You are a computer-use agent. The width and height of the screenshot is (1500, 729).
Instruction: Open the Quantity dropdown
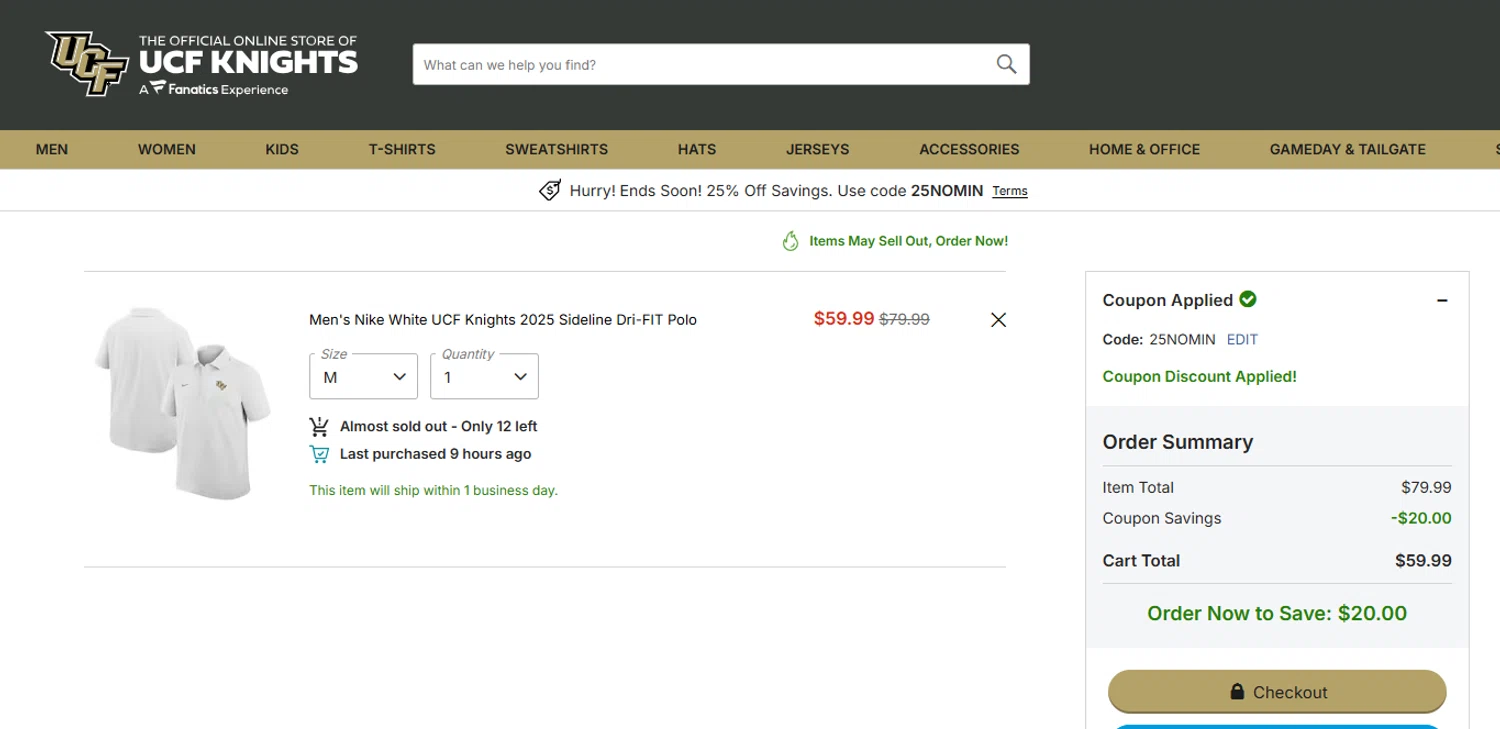[x=484, y=376]
